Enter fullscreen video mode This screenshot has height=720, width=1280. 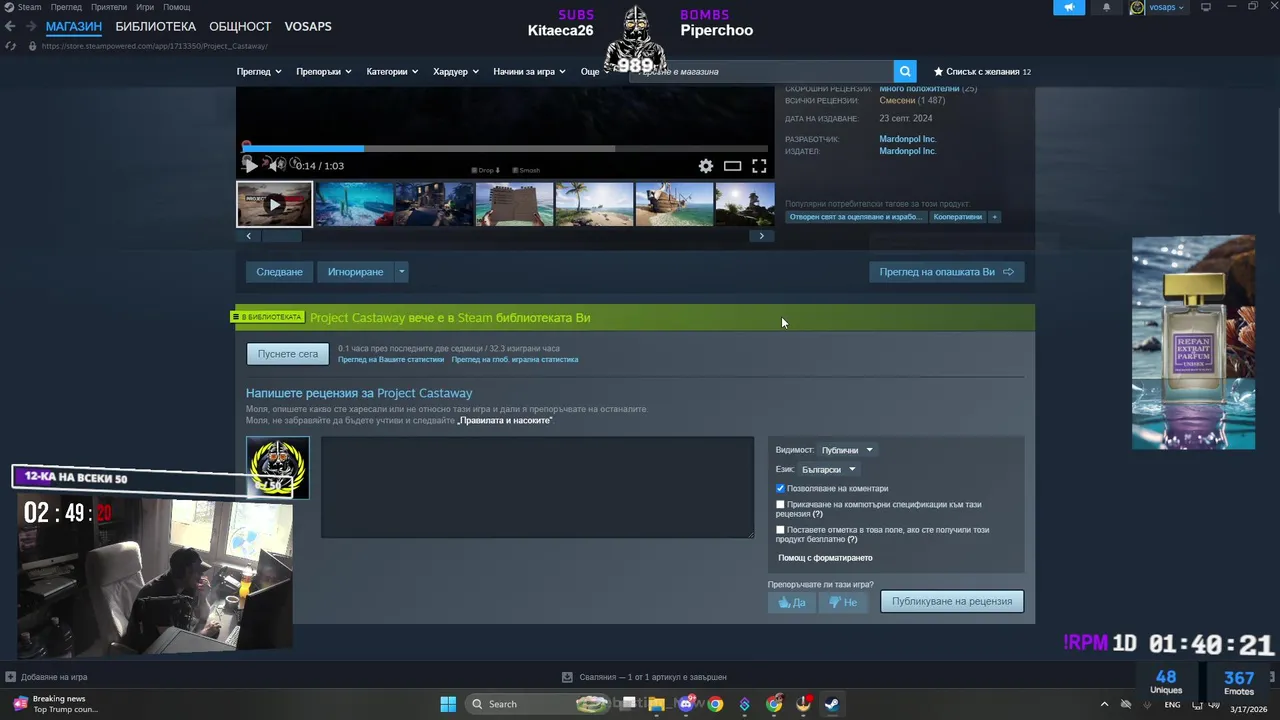759,166
